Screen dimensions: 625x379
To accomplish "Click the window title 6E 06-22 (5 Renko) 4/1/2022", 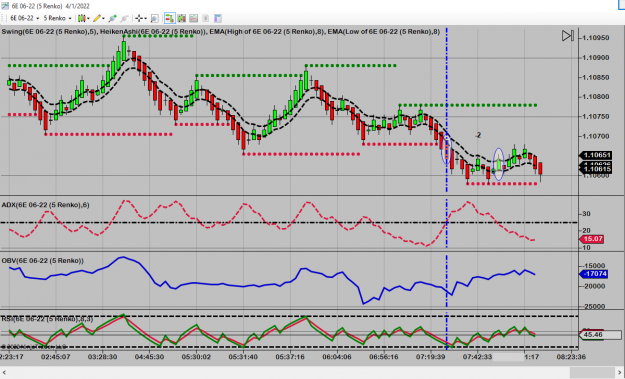I will (x=51, y=6).
